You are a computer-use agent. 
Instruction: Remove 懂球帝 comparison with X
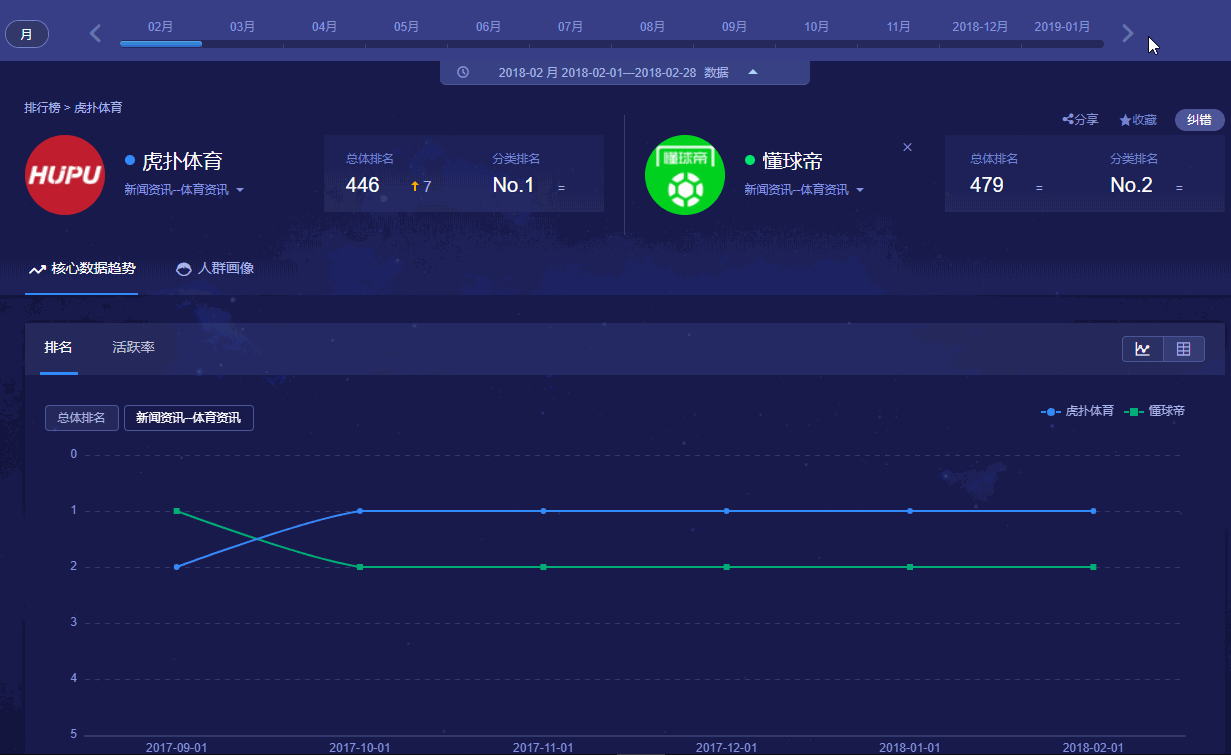click(x=907, y=147)
